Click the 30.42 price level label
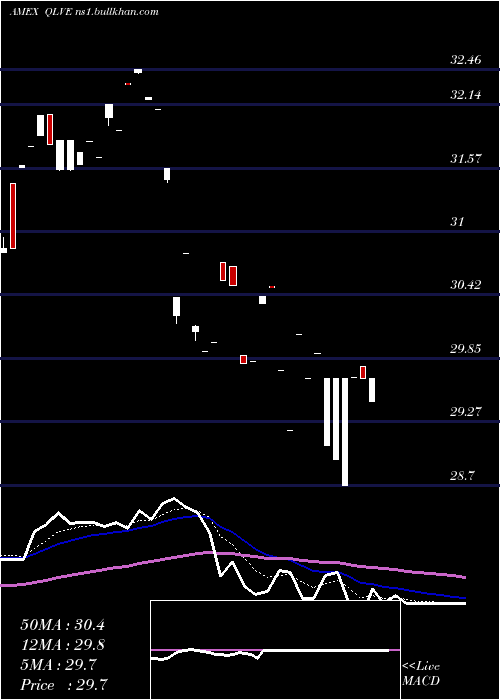500x700 pixels. pyautogui.click(x=466, y=284)
